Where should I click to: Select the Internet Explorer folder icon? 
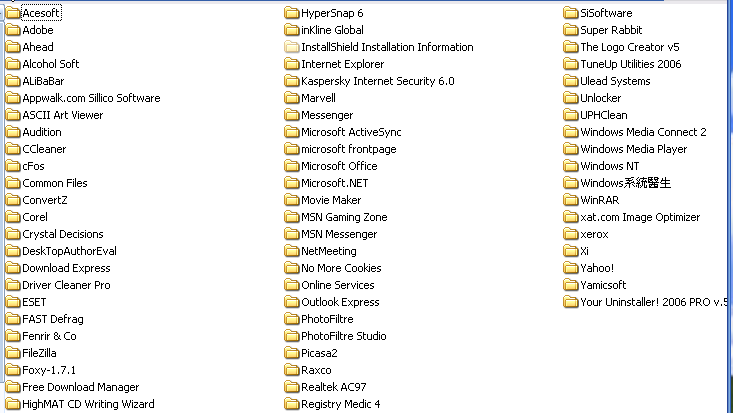(292, 64)
